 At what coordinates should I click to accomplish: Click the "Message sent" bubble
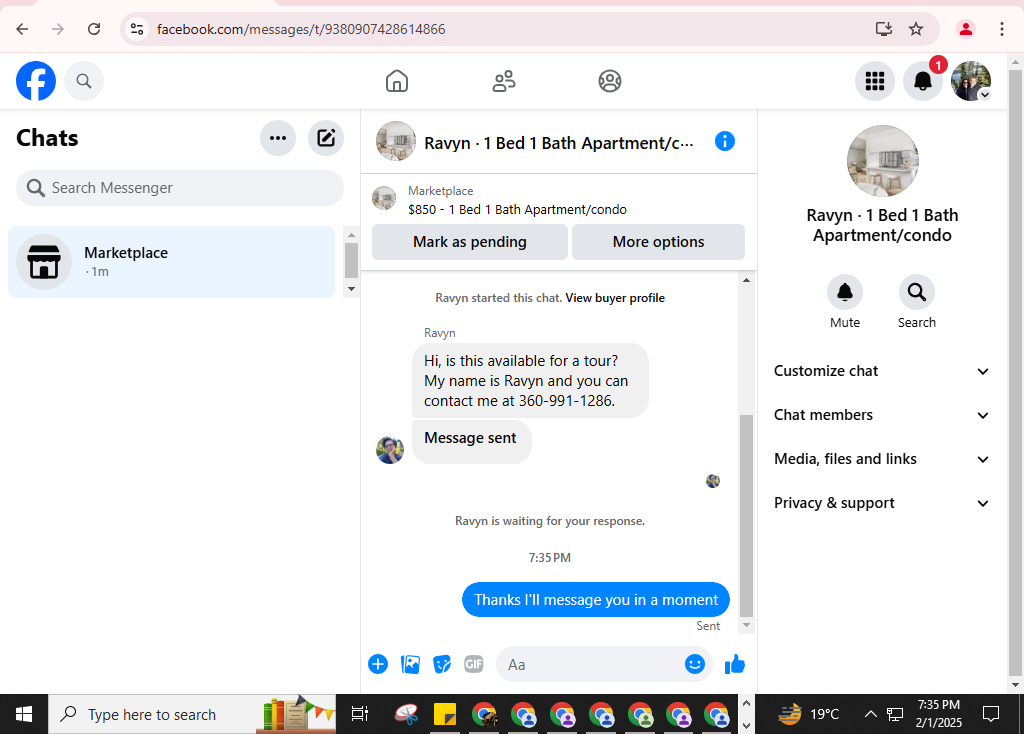[472, 442]
